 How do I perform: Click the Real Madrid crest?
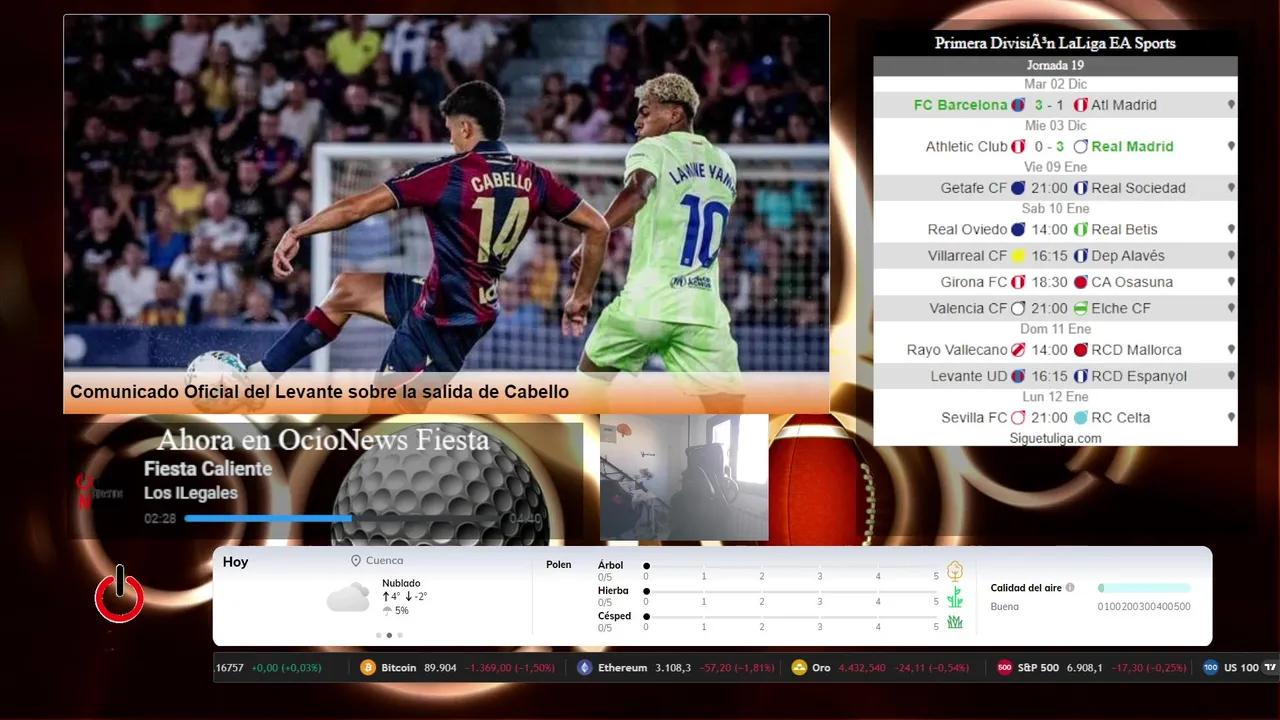(x=1080, y=146)
